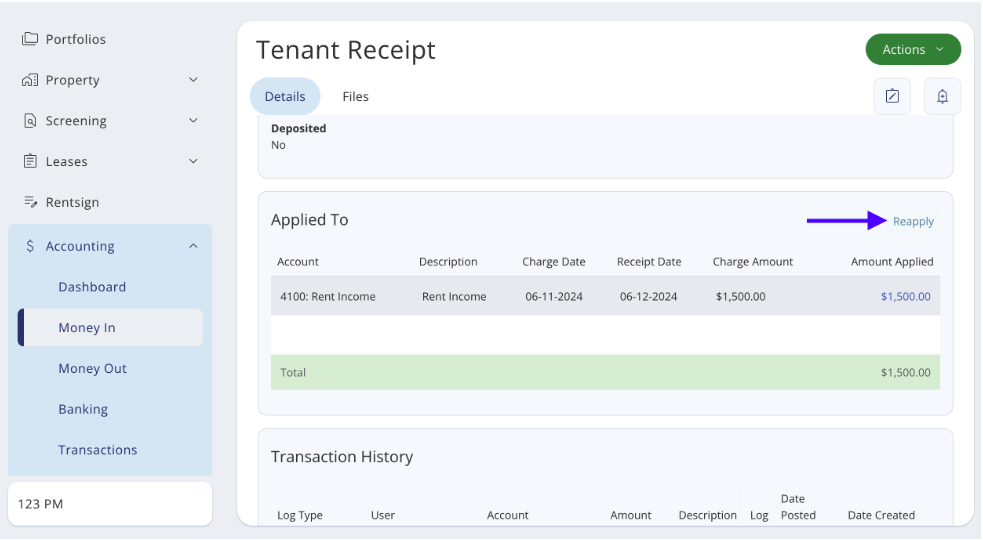Screen dimensions: 983x540
Task: Expand the Property menu chevron
Action: point(193,80)
